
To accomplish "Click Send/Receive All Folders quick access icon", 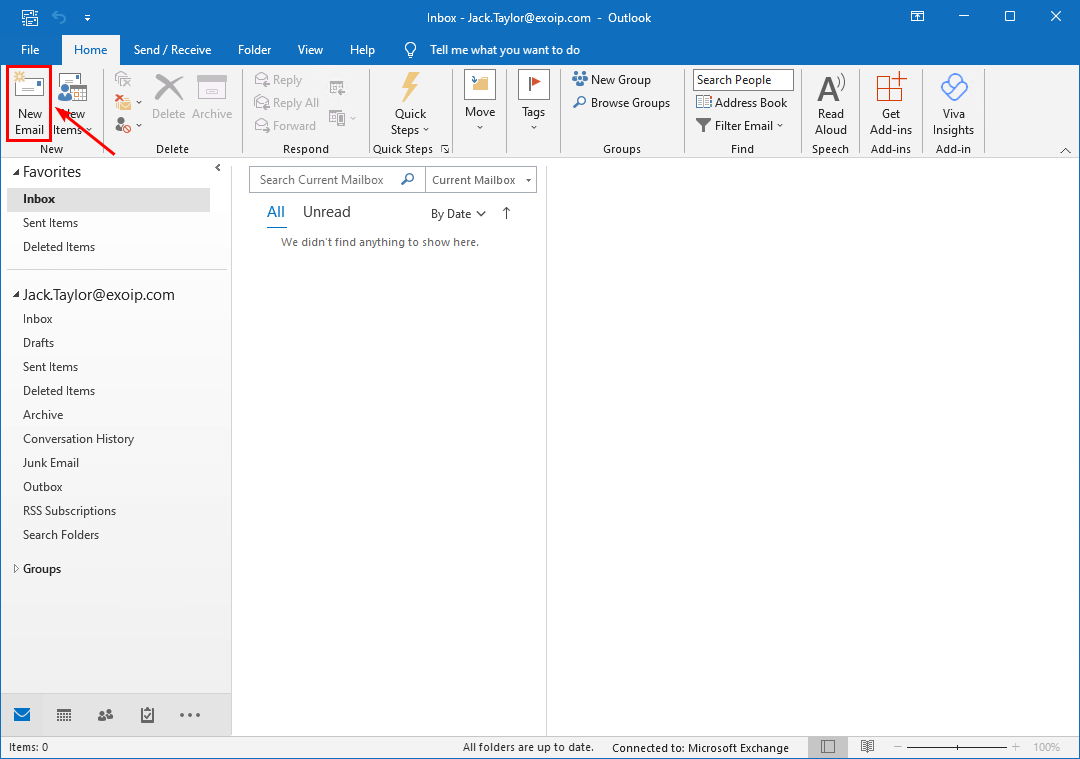I will (x=30, y=17).
